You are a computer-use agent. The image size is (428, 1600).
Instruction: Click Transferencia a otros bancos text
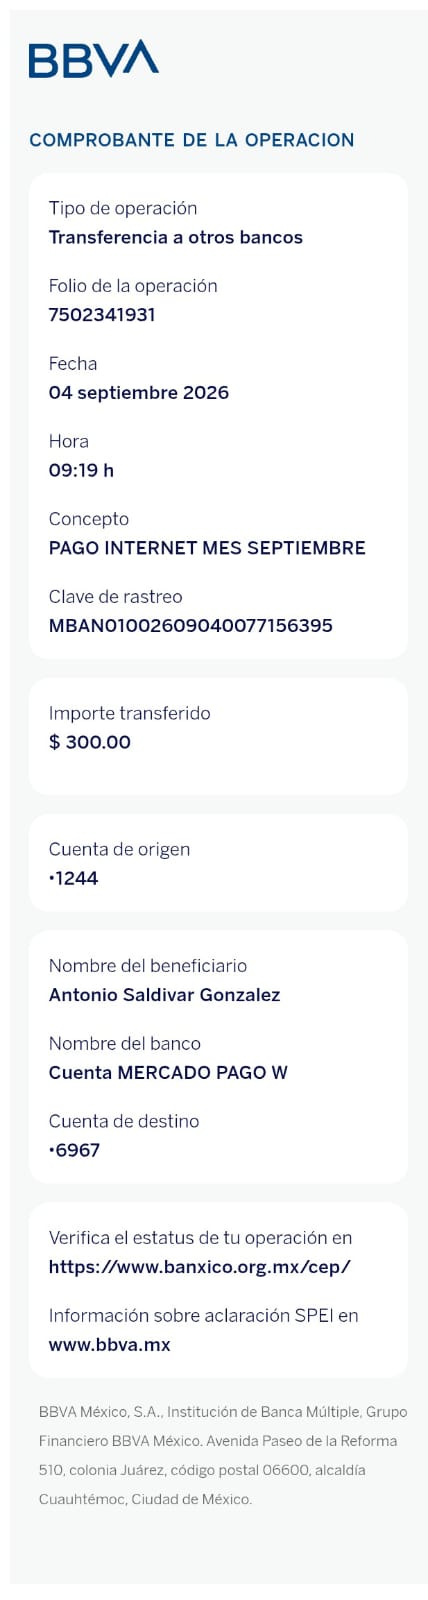tap(176, 237)
